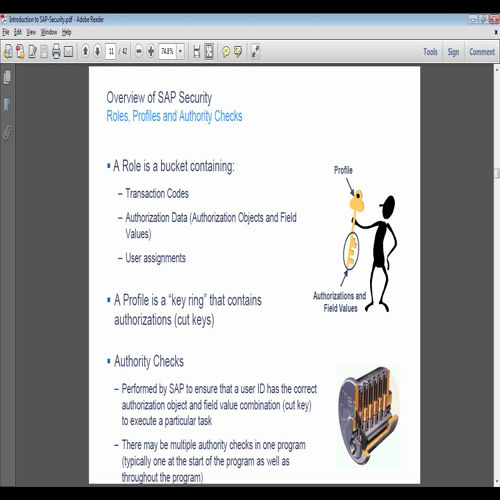Screen dimensions: 500x500
Task: Click scrollbar down arrow at bottom right
Action: (x=497, y=481)
